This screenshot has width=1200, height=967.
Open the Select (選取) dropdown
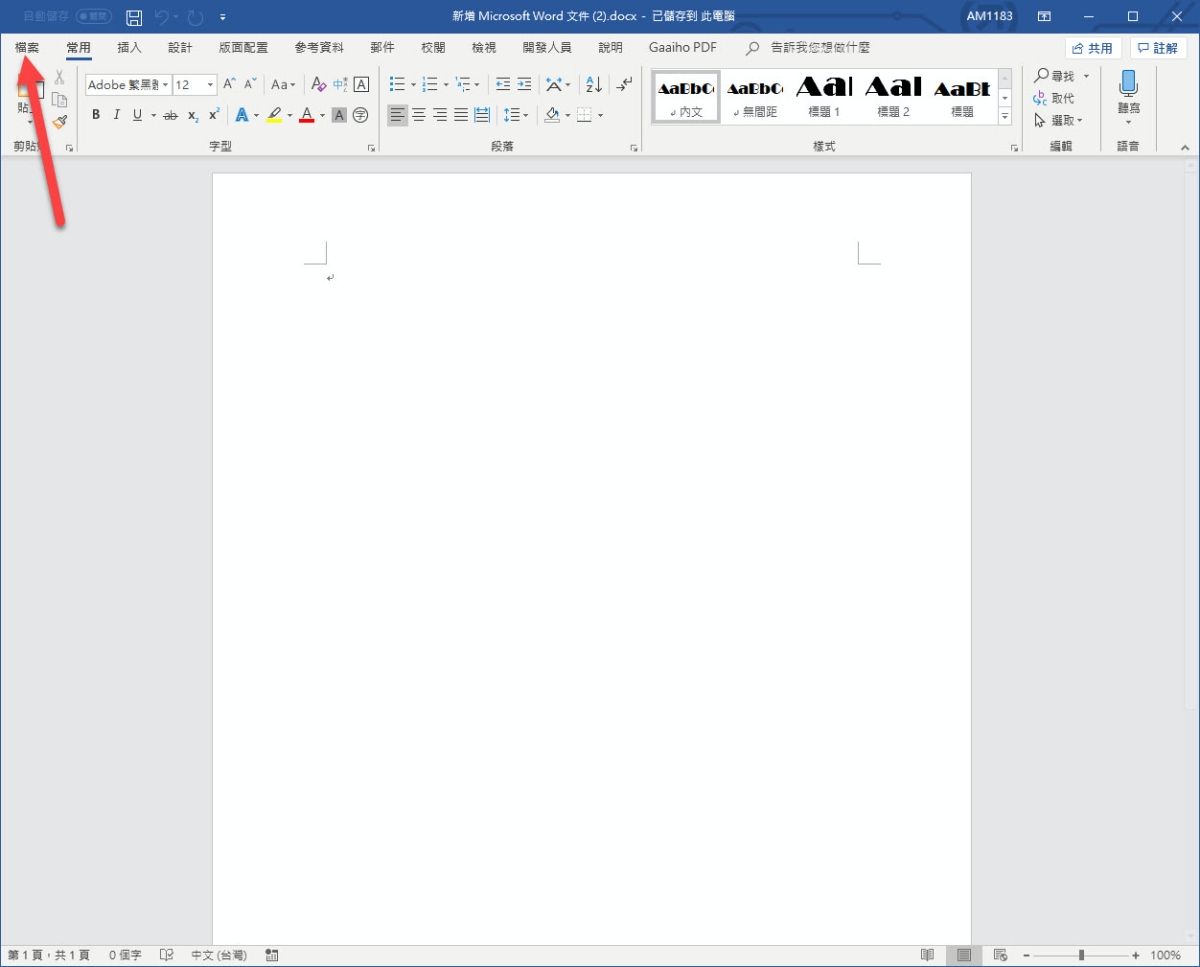pos(1060,120)
